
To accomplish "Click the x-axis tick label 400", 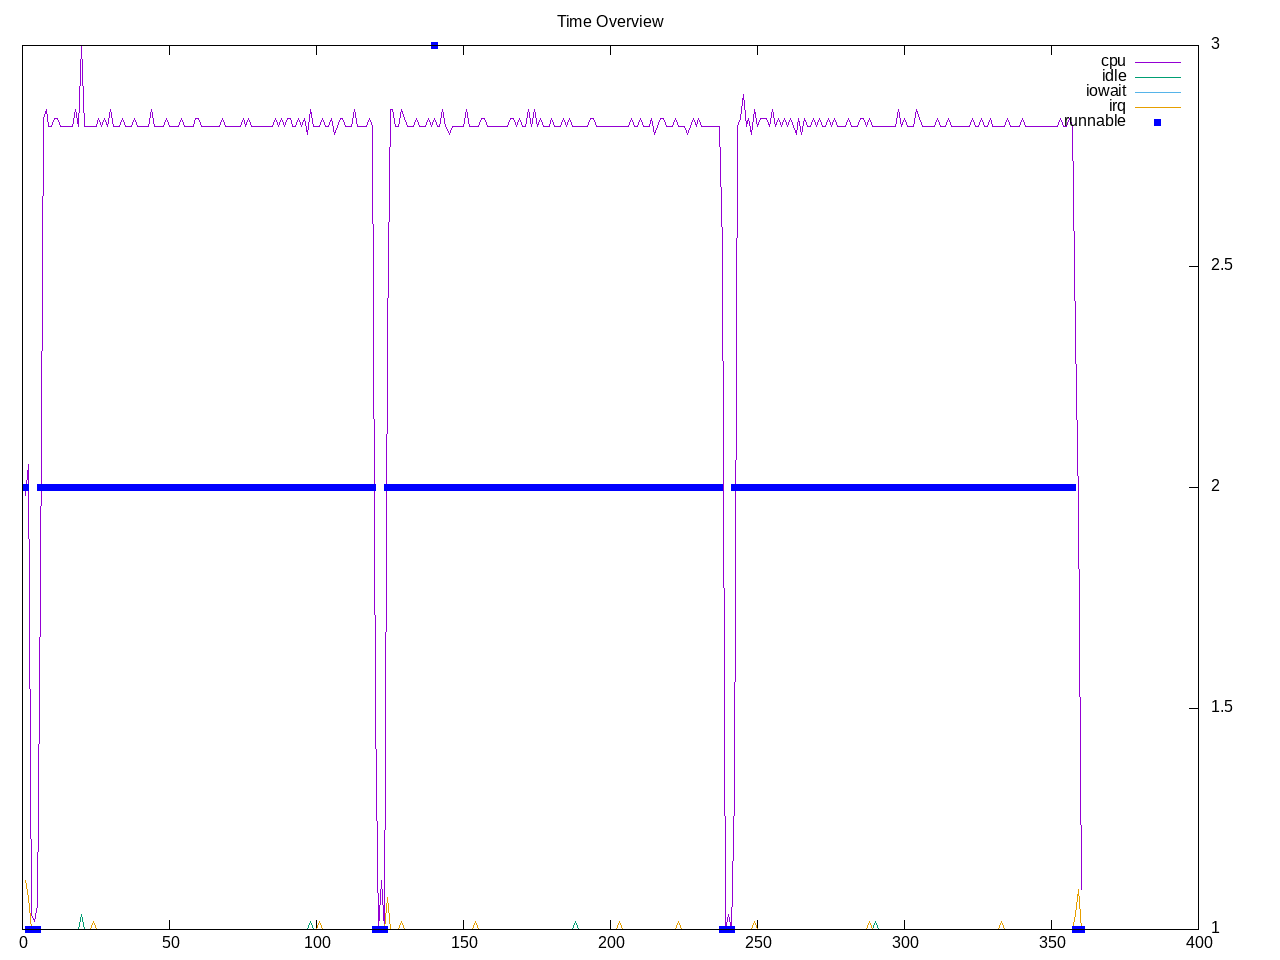I will (1198, 942).
